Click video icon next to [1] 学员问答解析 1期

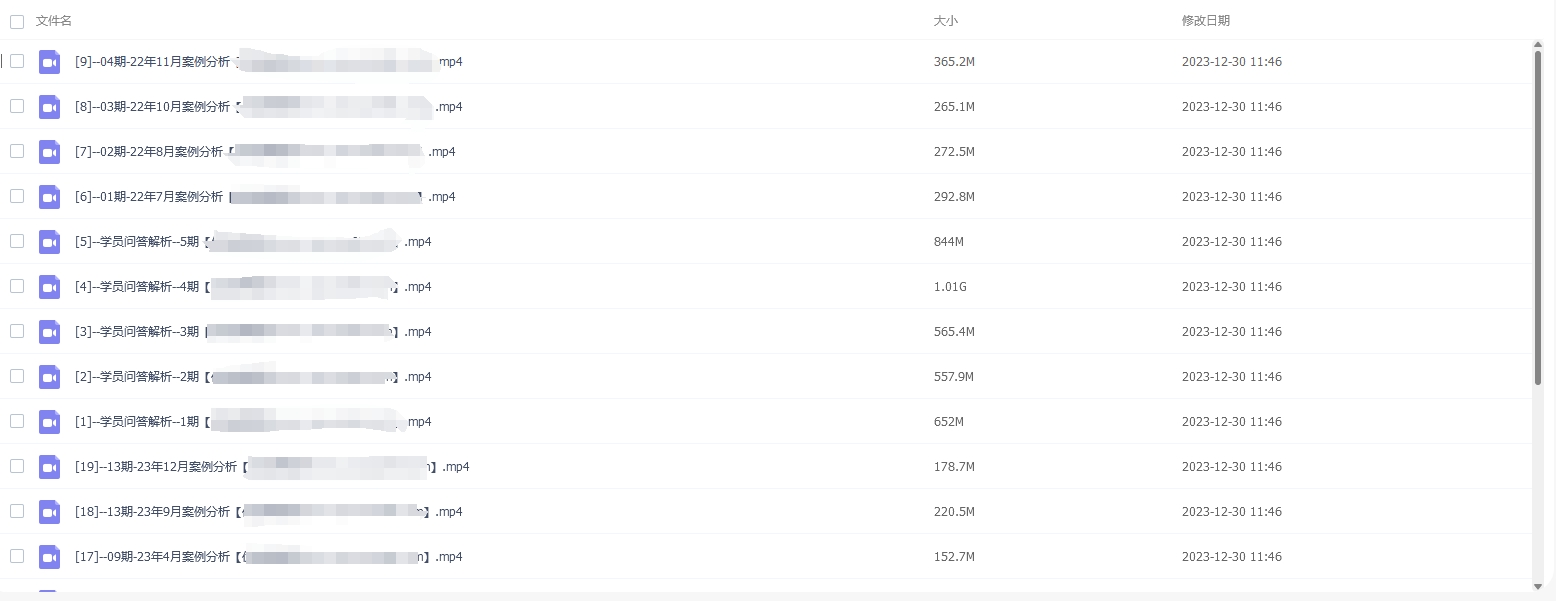click(x=49, y=422)
